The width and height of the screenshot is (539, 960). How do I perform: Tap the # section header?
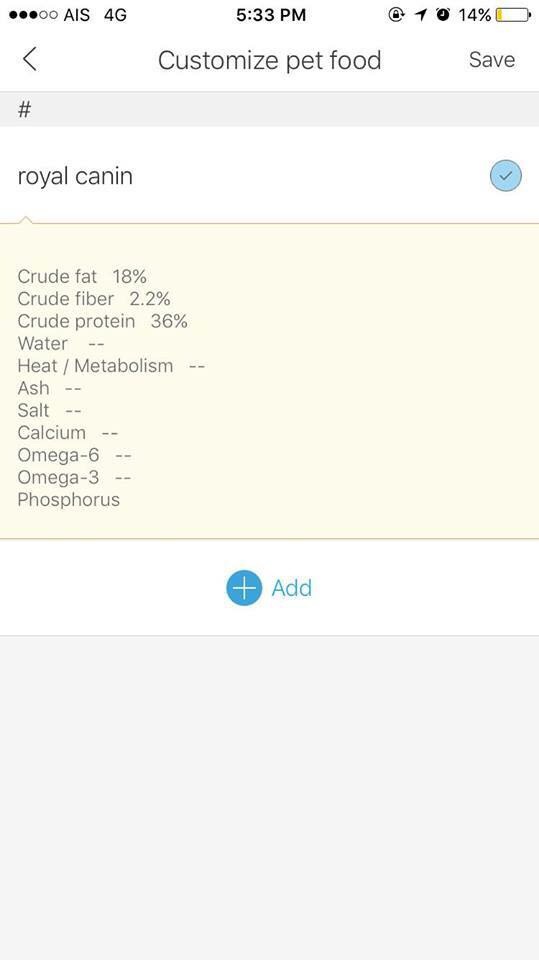pyautogui.click(x=270, y=110)
